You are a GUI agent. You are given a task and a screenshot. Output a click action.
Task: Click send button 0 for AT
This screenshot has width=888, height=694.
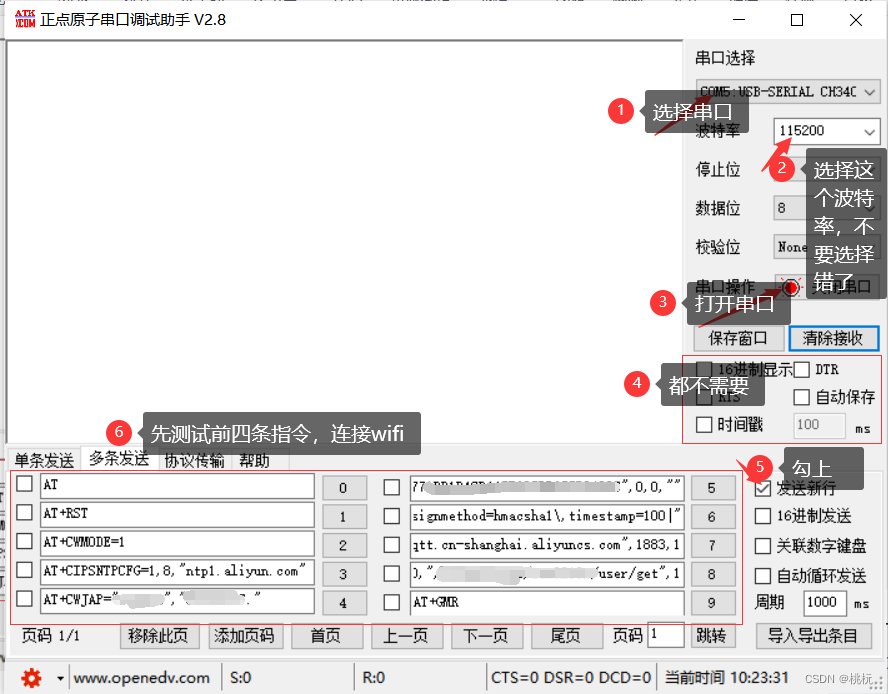pyautogui.click(x=344, y=488)
